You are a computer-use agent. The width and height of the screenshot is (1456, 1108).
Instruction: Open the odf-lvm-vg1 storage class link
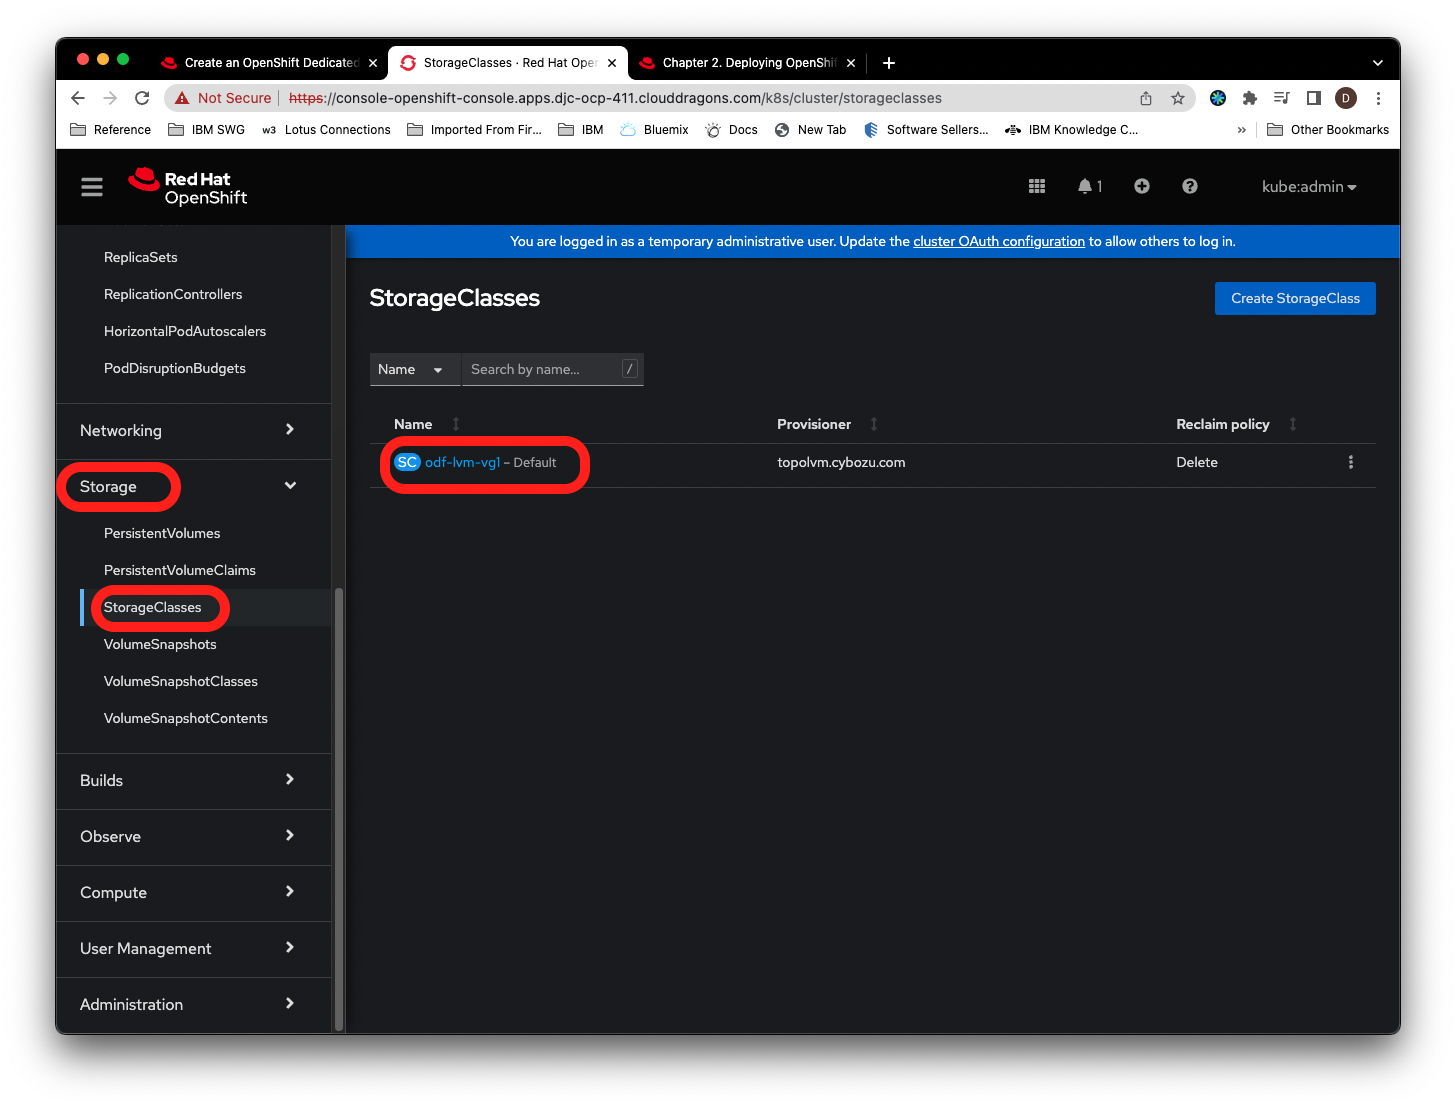463,462
